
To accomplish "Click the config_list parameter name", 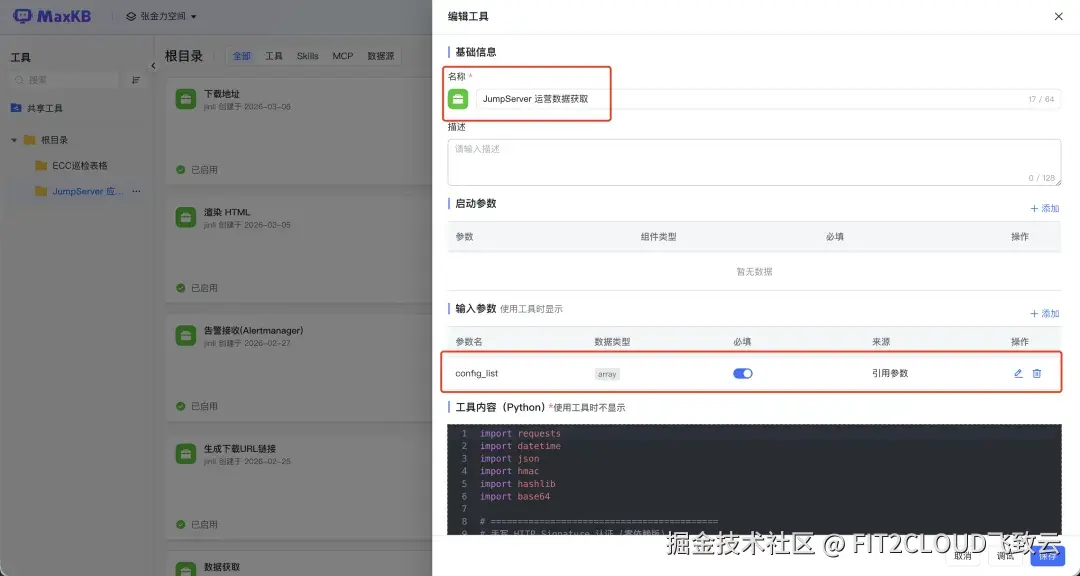I will point(477,373).
